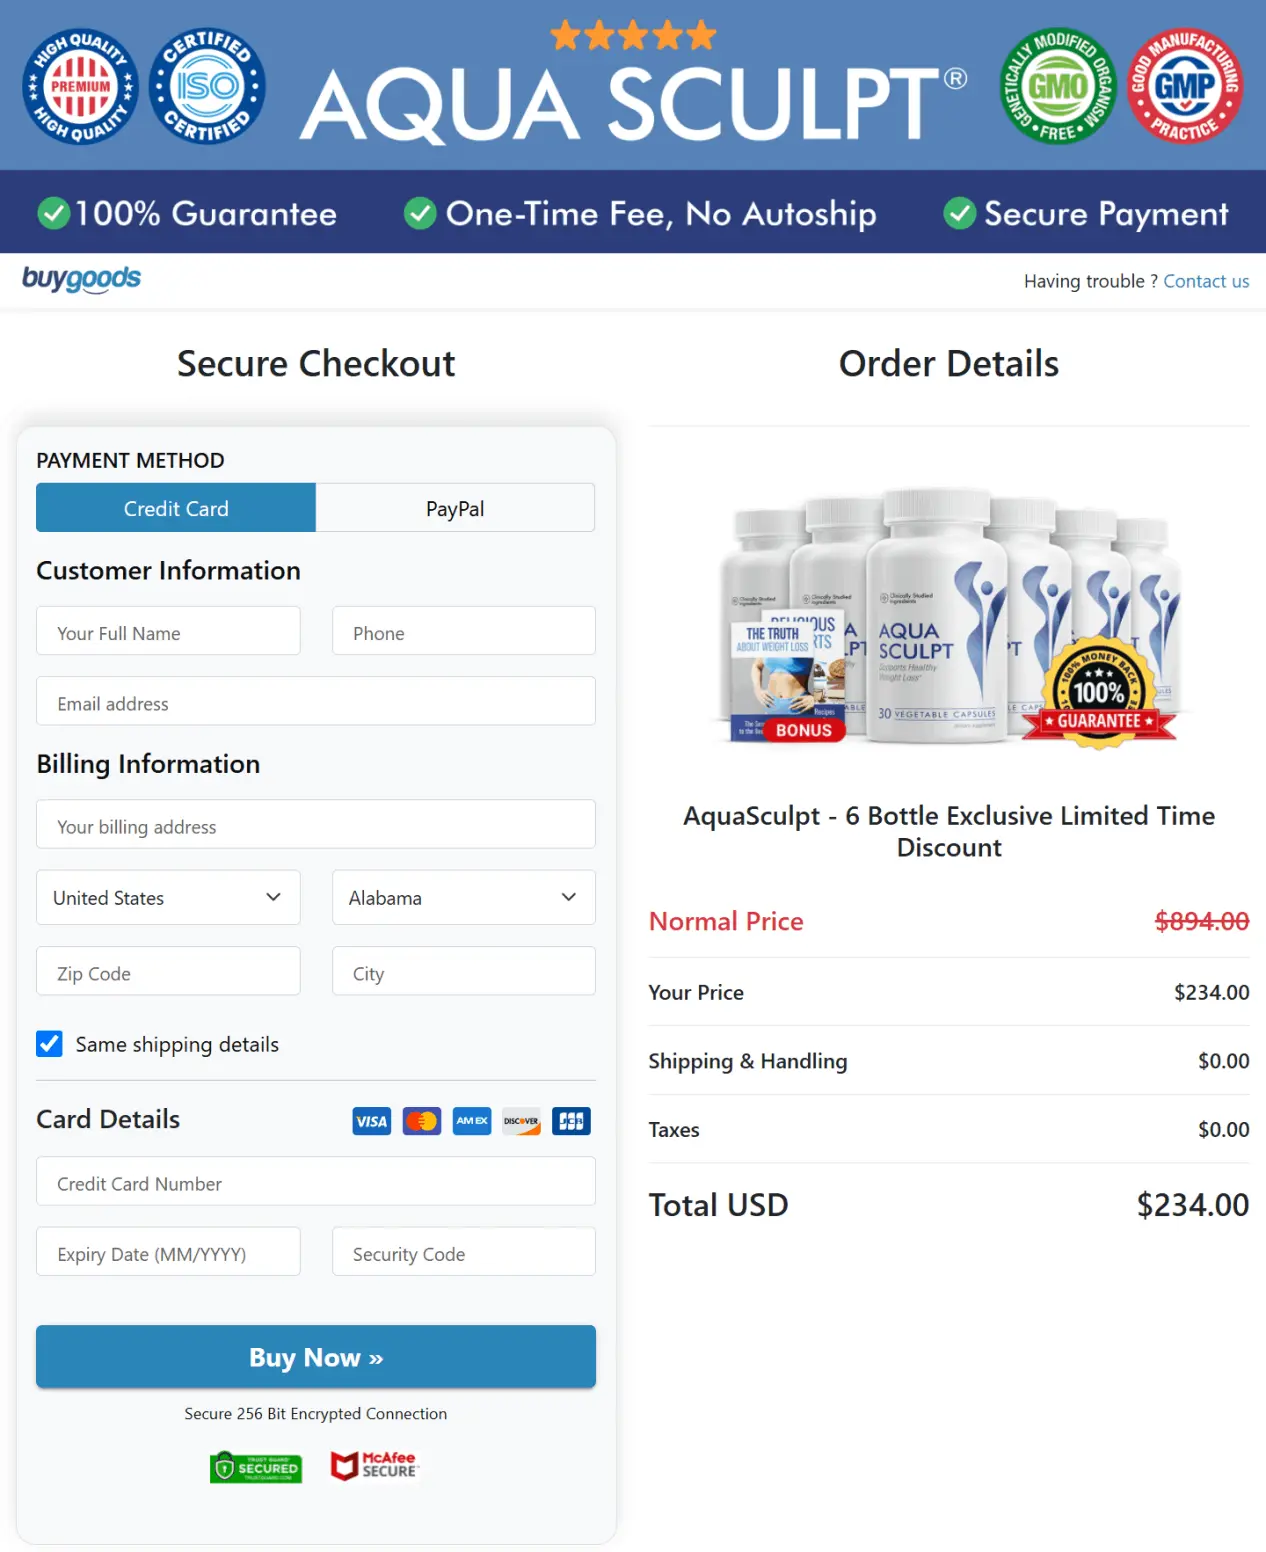Open the Alabama state dropdown

463,897
